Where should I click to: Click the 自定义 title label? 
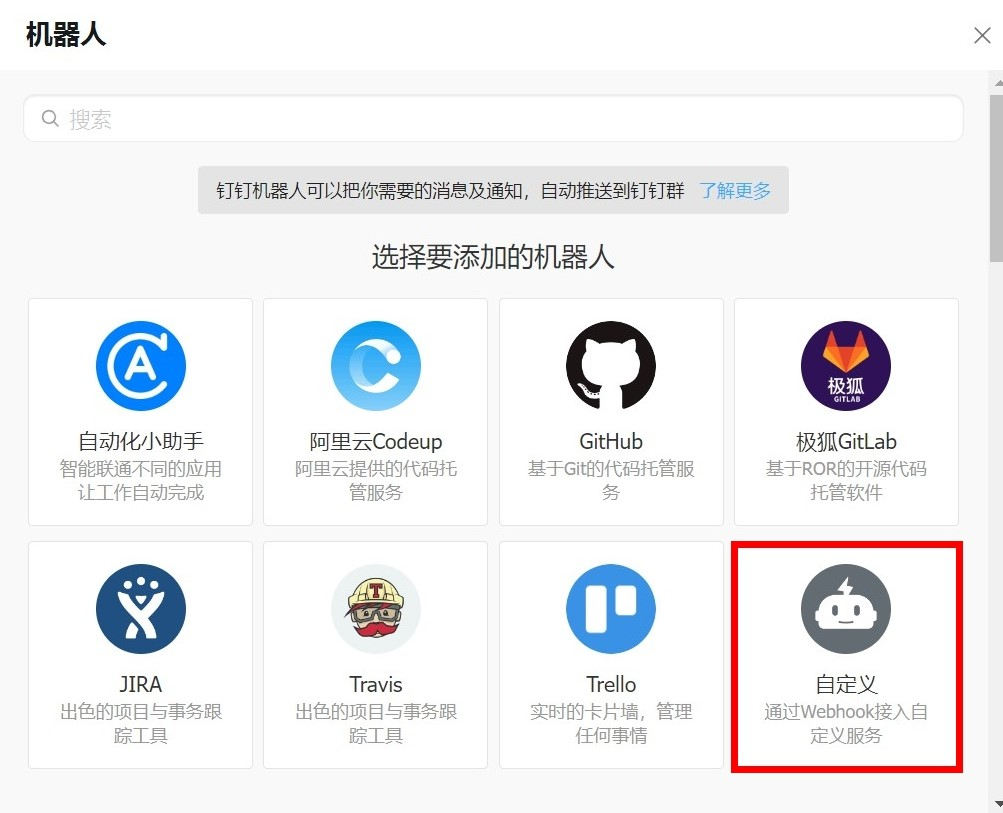coord(846,684)
